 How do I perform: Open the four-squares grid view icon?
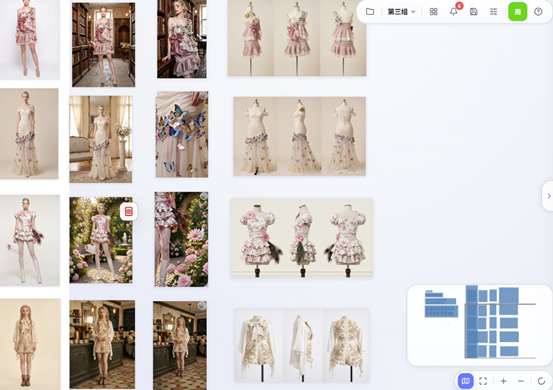coord(433,12)
